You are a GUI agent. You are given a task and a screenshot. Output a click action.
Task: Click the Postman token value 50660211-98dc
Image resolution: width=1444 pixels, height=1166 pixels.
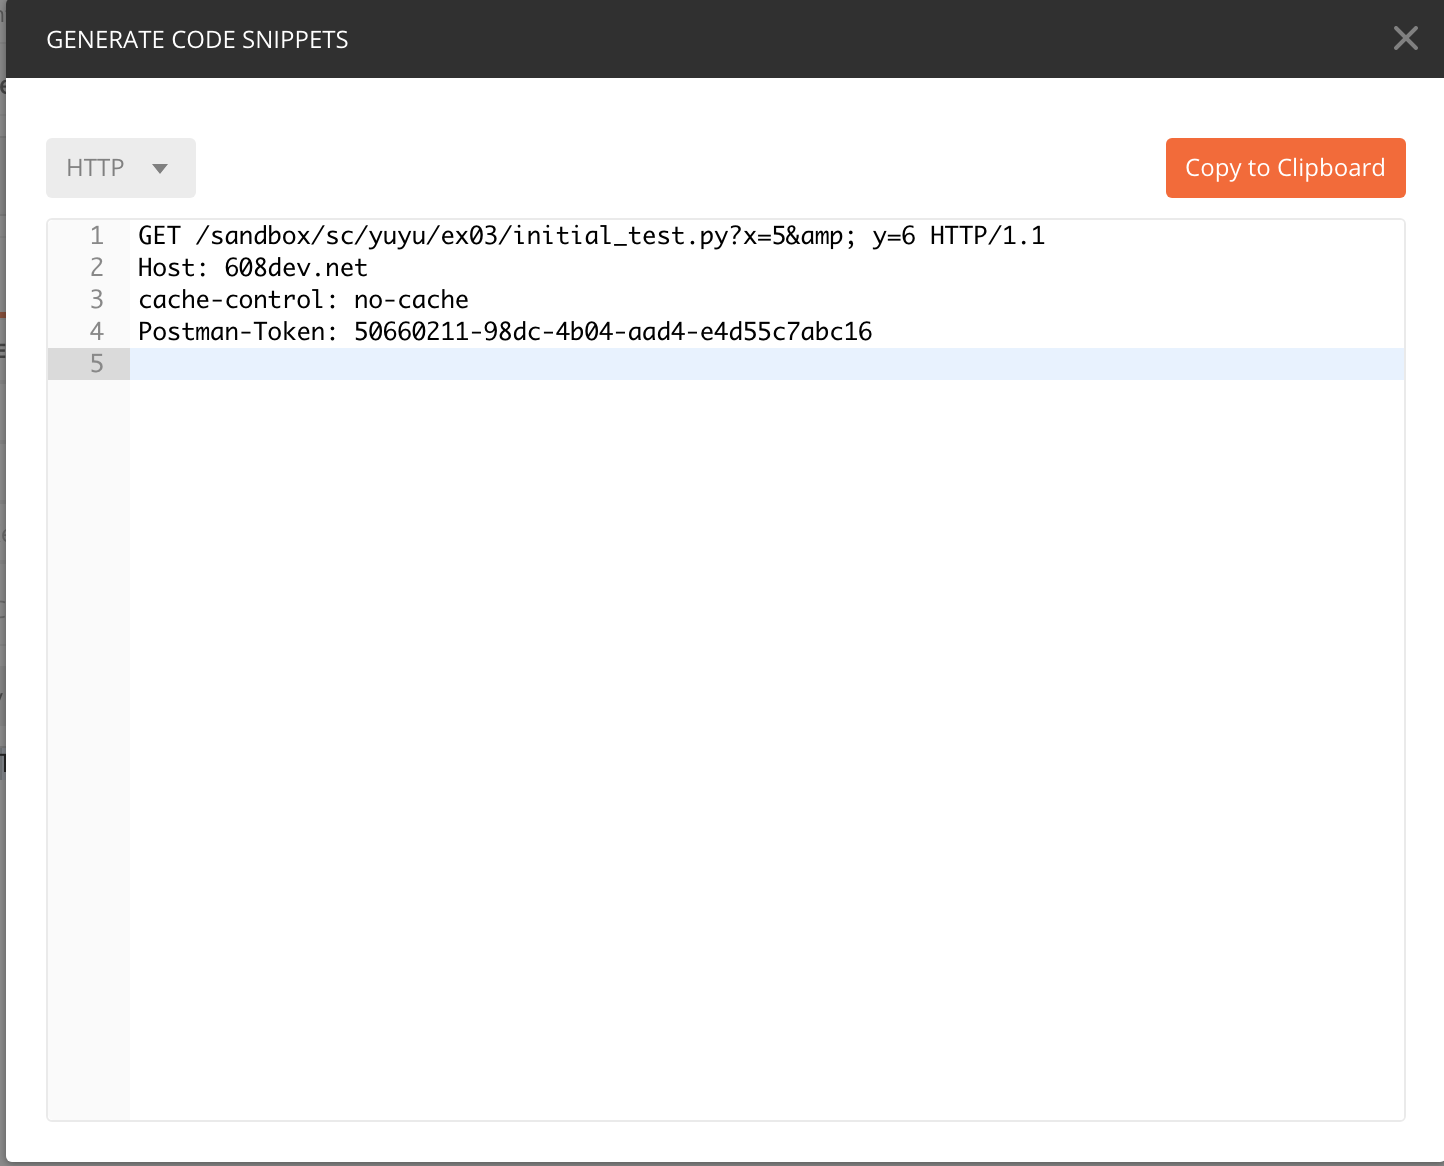[x=612, y=332]
